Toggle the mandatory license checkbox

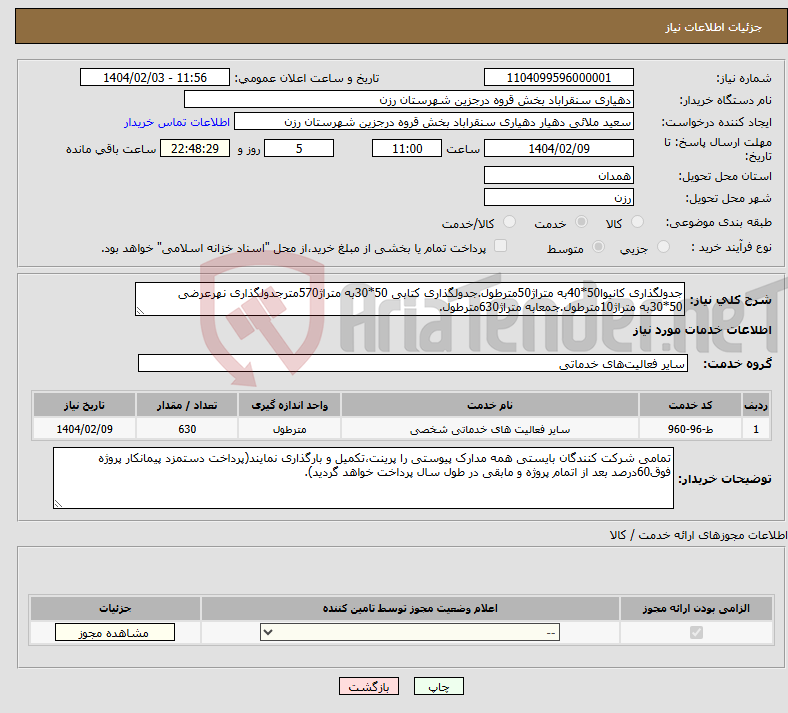tap(696, 632)
